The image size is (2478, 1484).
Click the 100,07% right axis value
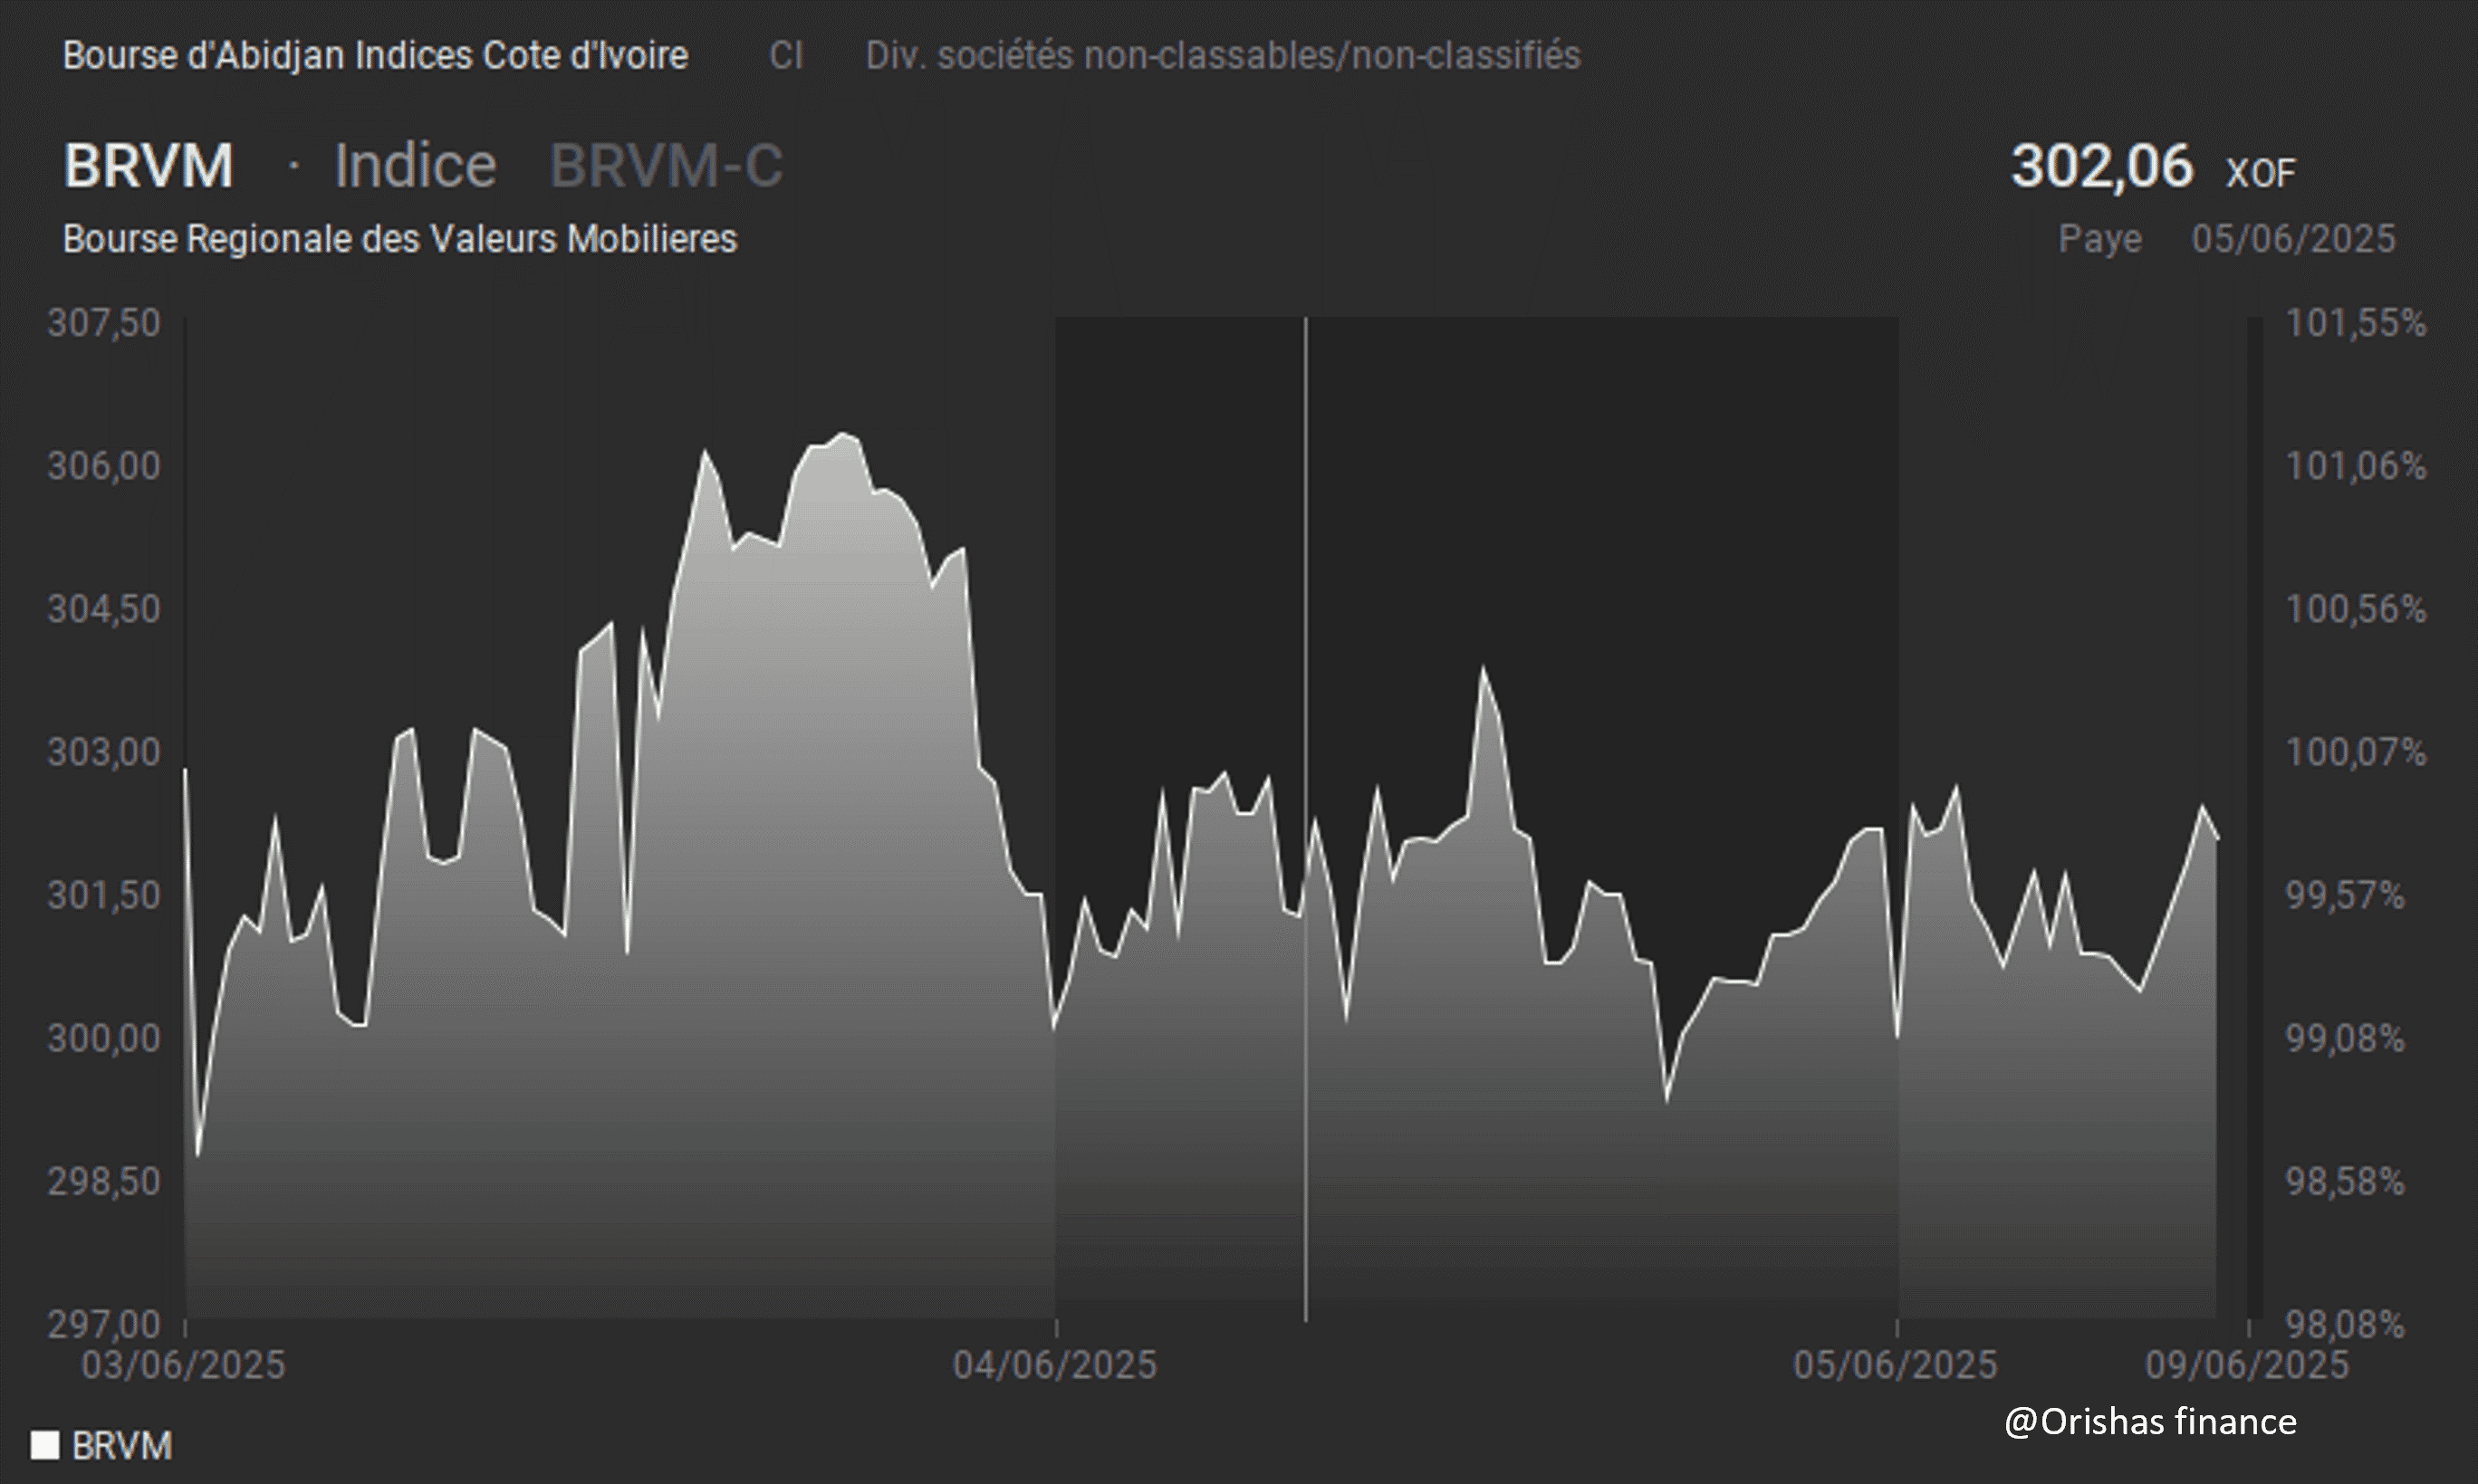tap(2356, 752)
